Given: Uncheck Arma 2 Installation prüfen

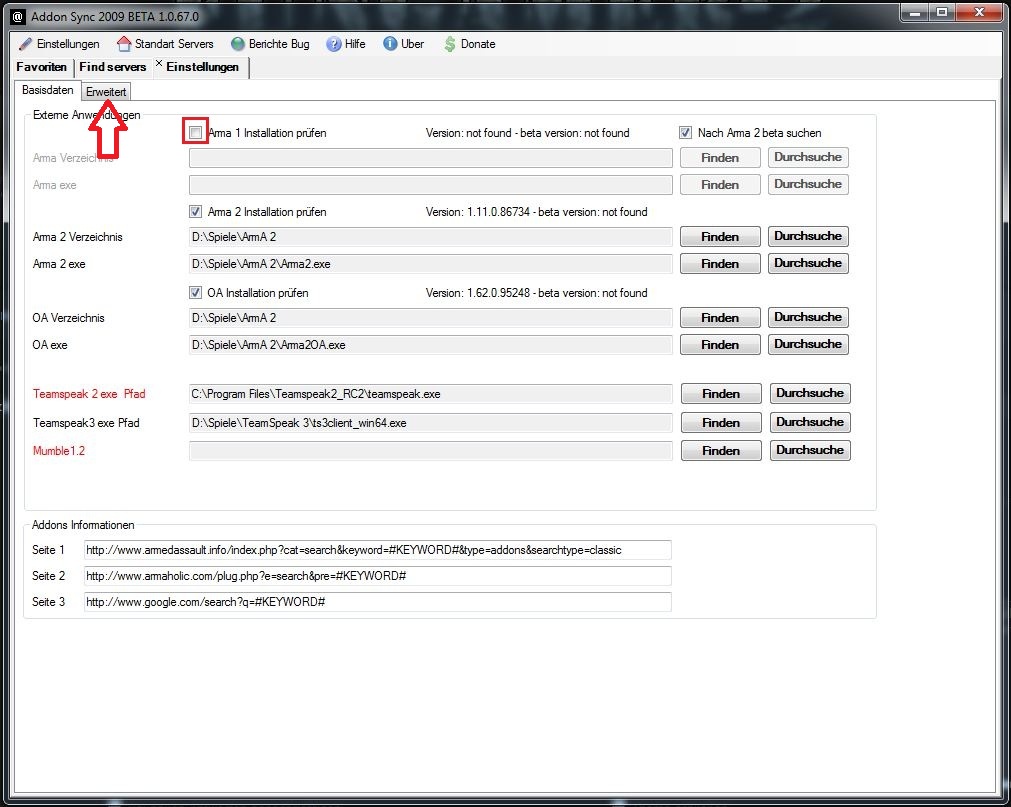Looking at the screenshot, I should pos(196,212).
